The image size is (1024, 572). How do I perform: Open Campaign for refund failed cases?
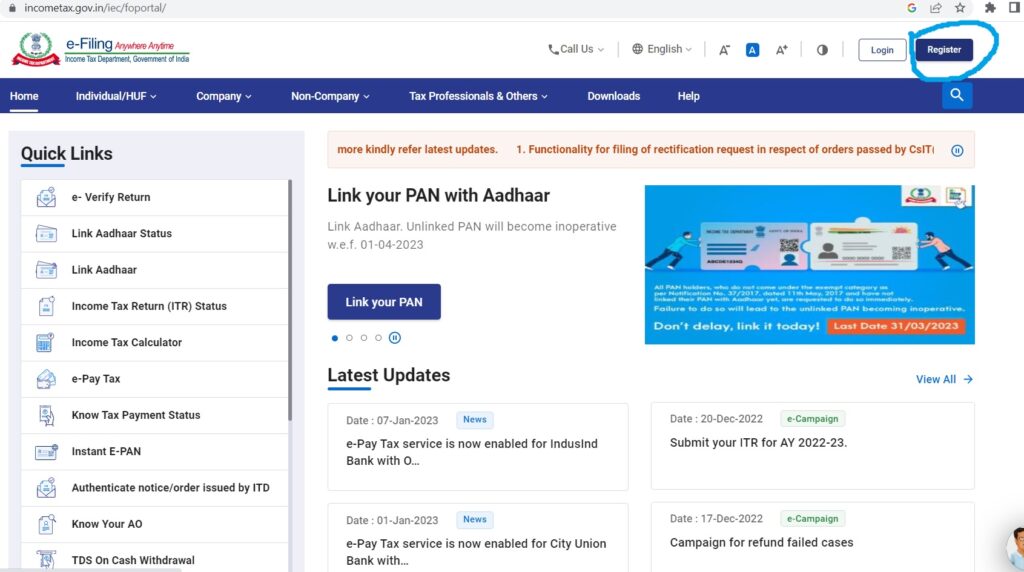pos(812,537)
